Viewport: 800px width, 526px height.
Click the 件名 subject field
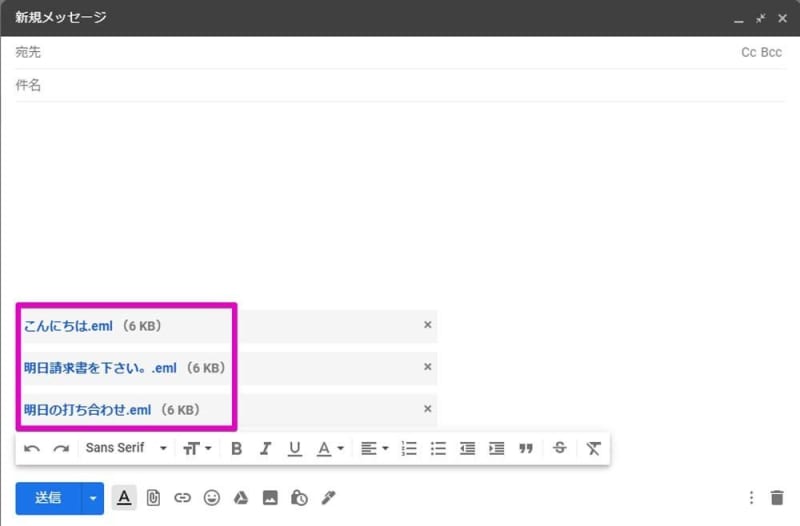(x=401, y=85)
